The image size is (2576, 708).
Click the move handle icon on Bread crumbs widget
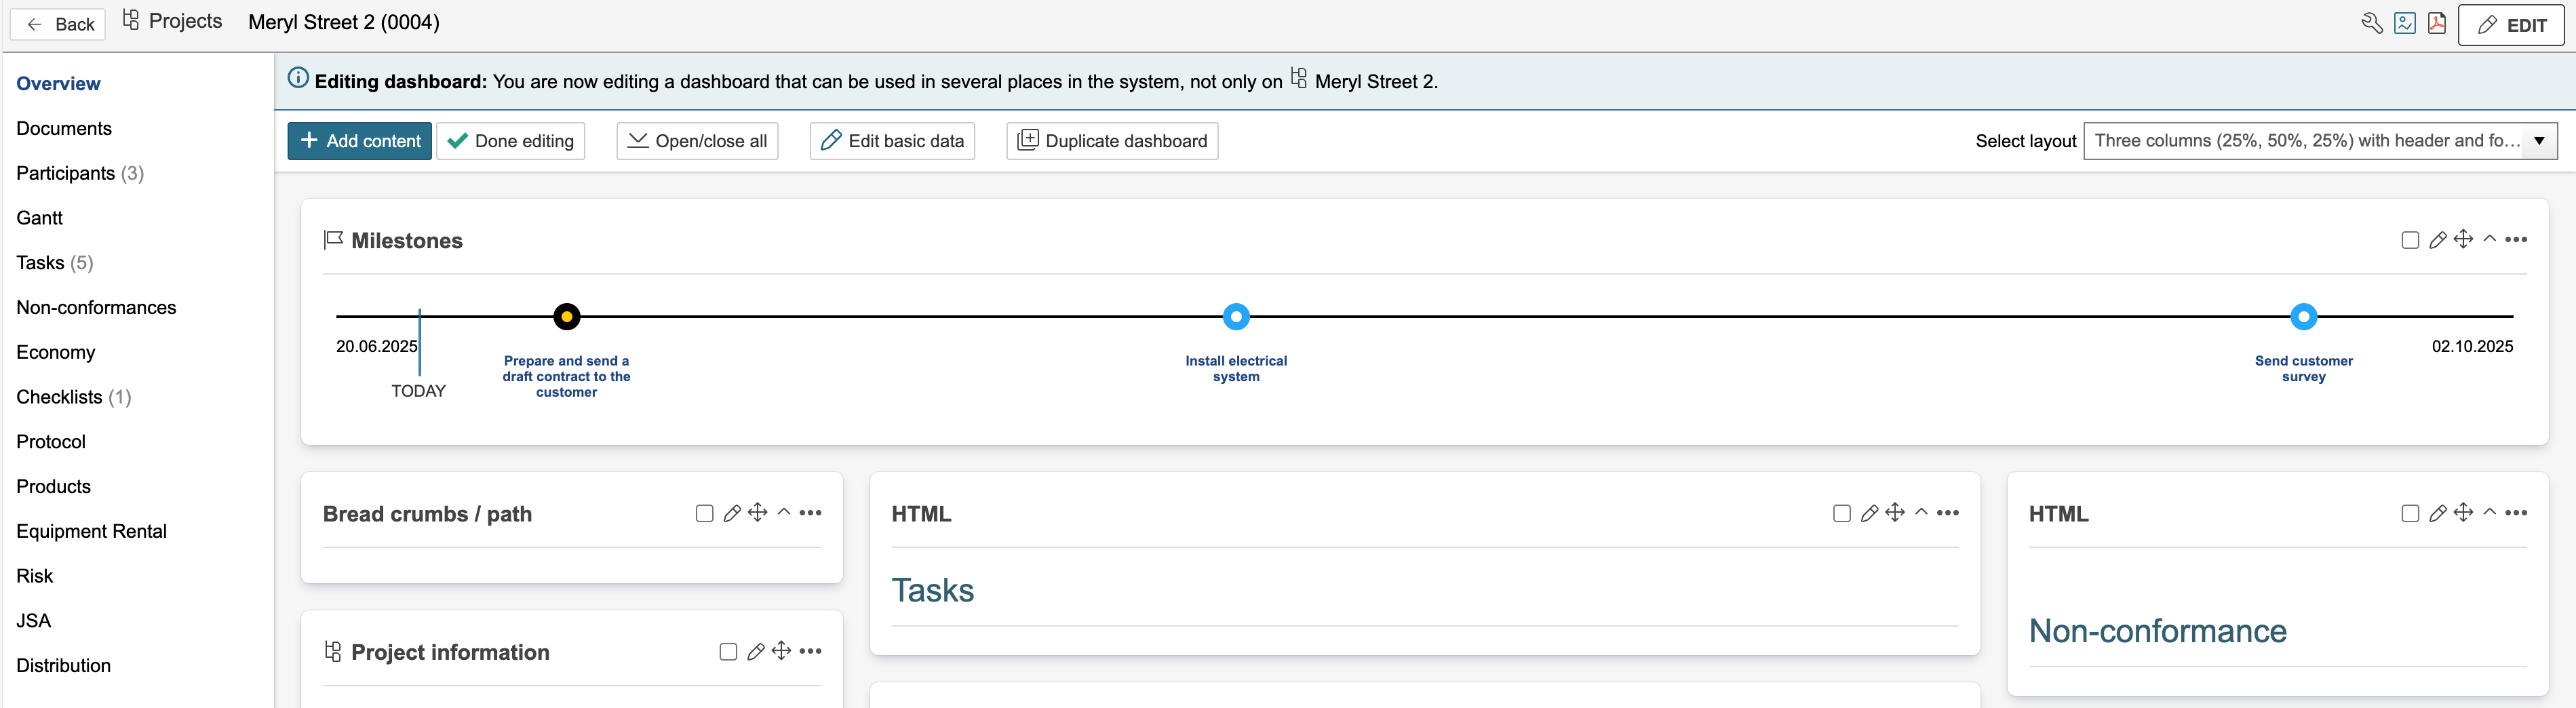758,513
